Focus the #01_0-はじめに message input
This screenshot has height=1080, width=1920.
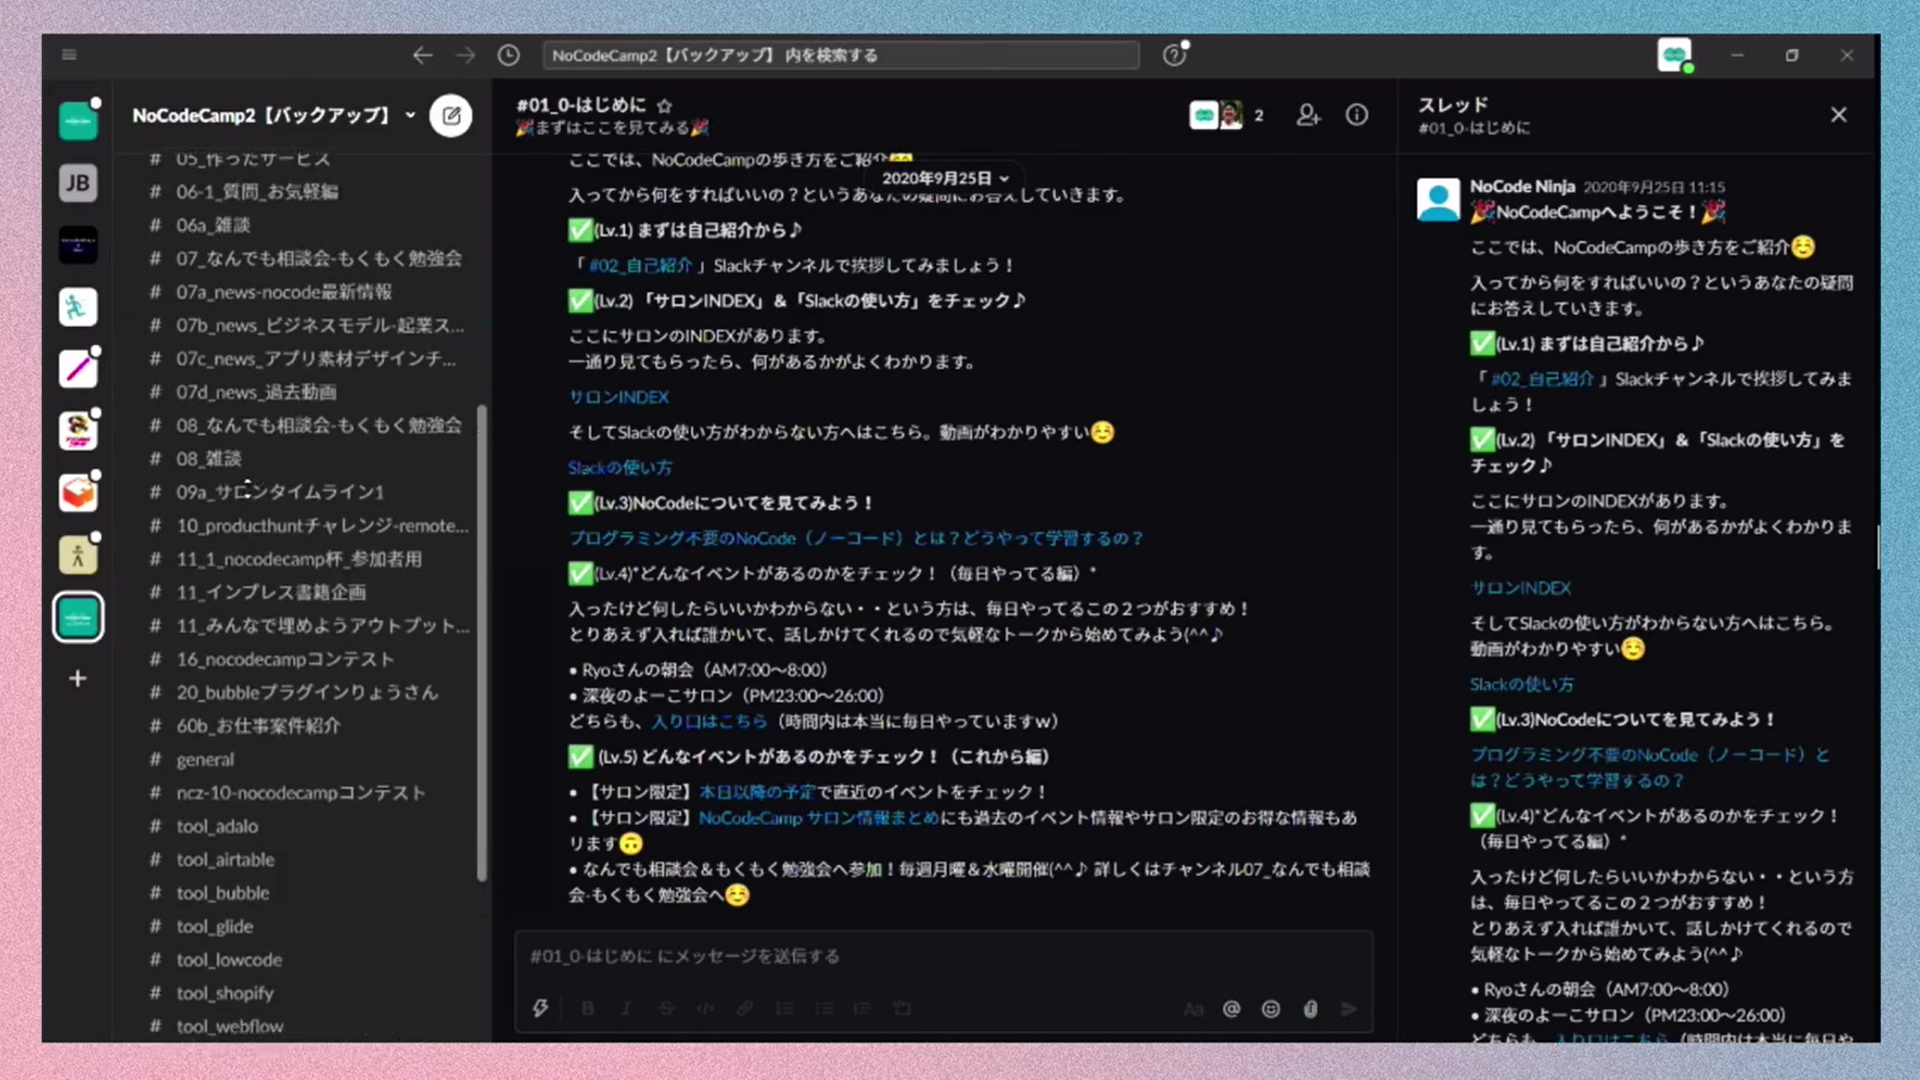tap(944, 956)
